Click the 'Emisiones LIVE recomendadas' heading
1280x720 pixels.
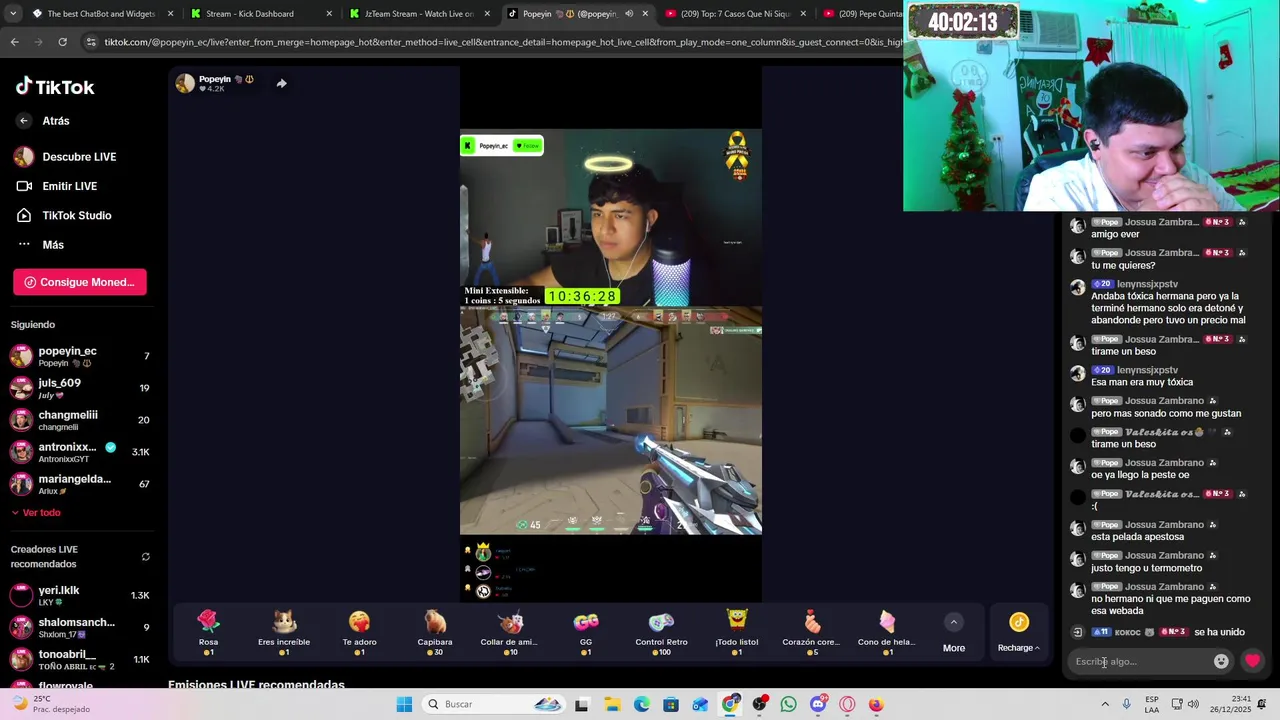(x=256, y=685)
